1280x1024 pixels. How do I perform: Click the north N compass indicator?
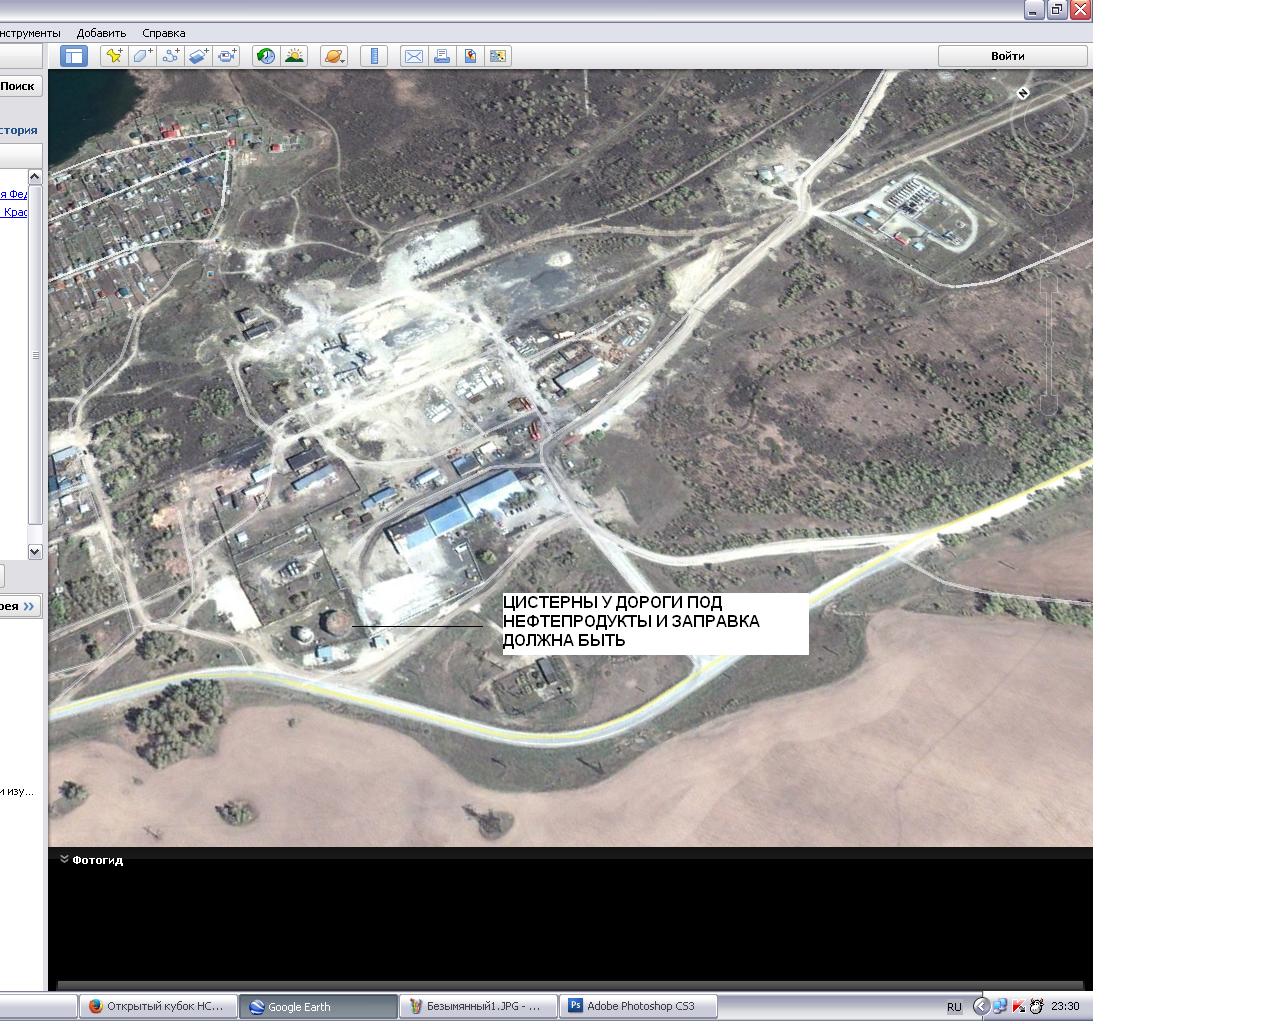pos(1023,93)
